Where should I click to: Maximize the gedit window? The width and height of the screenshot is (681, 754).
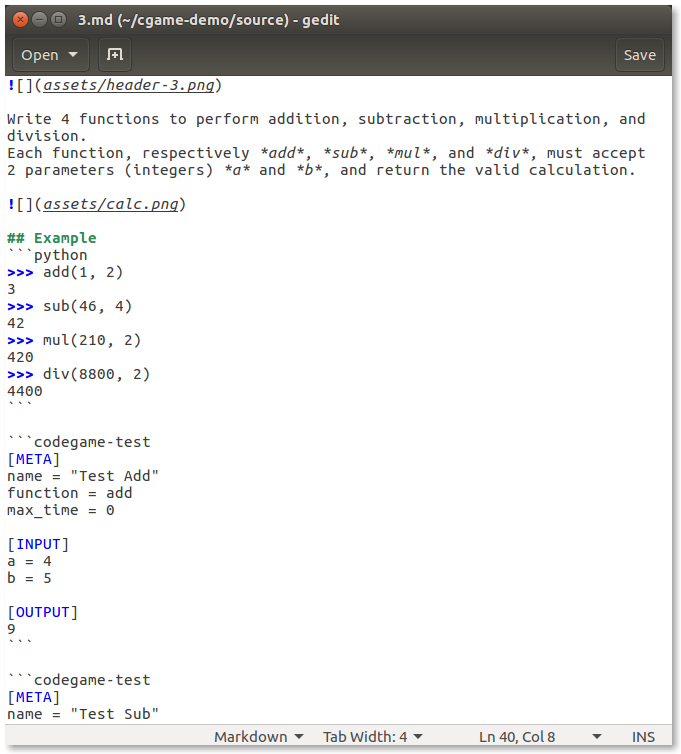pos(59,20)
